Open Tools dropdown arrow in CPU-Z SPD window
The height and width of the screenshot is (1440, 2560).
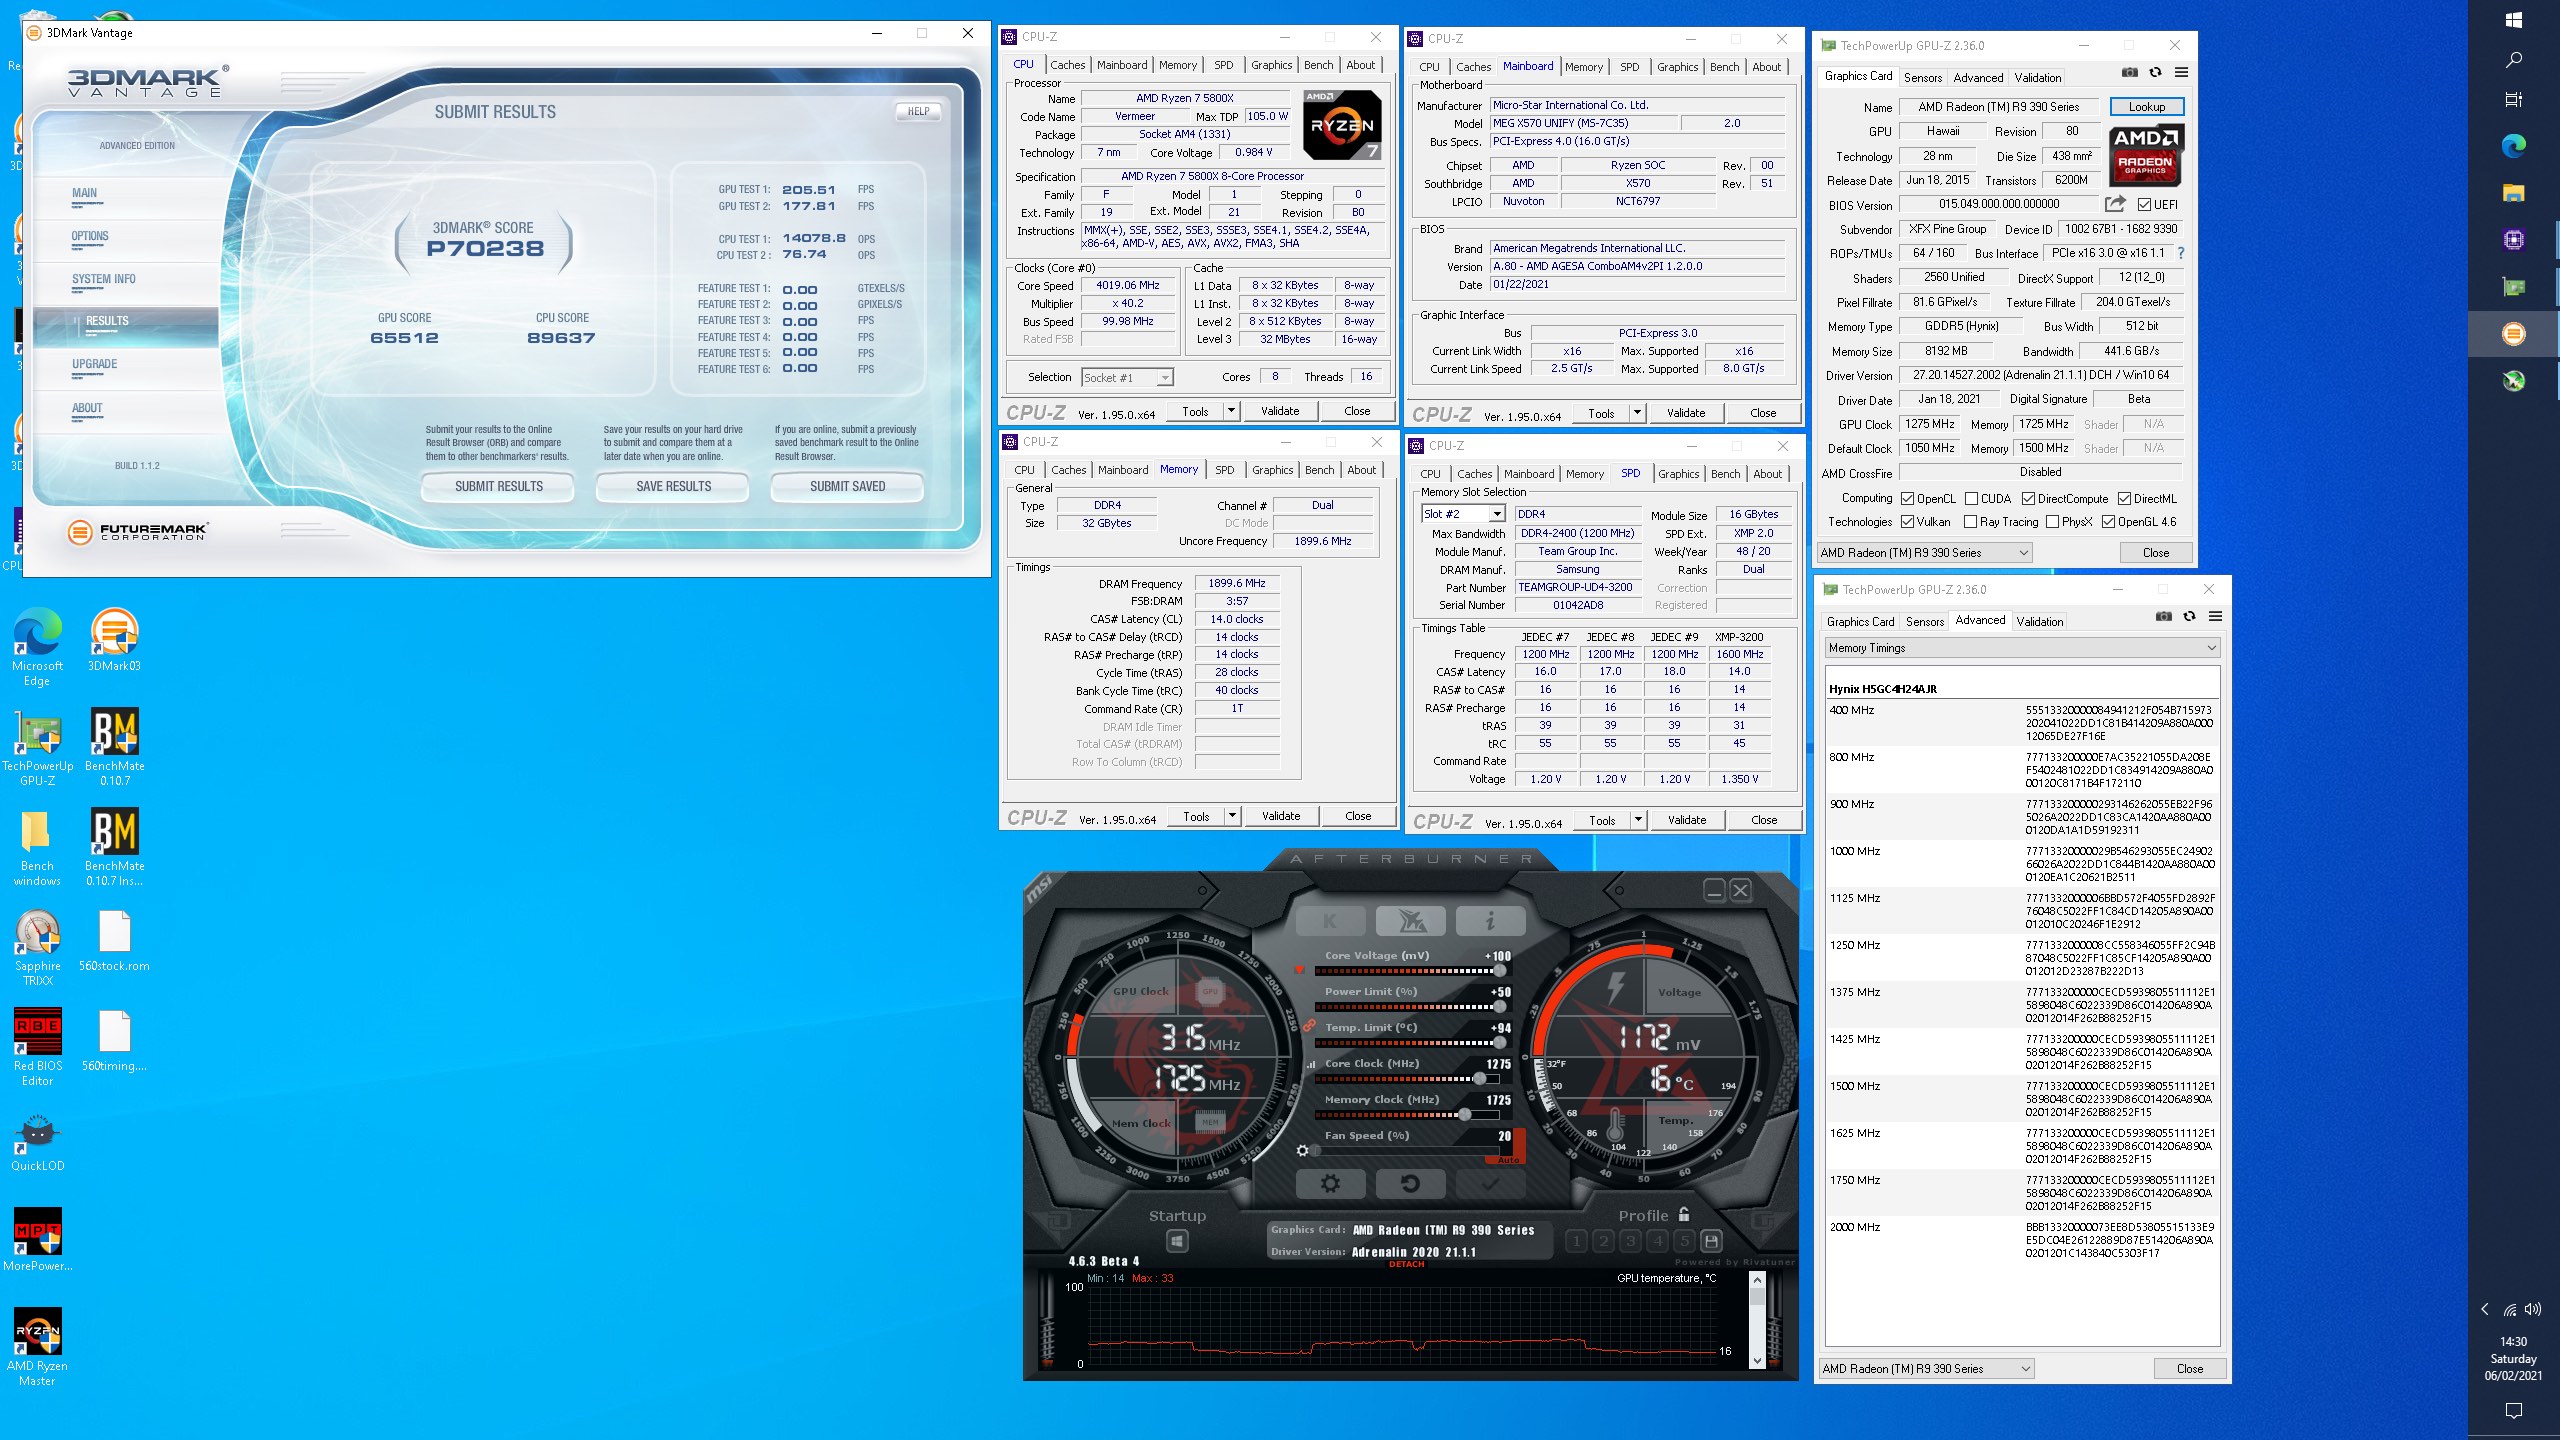pos(1638,820)
